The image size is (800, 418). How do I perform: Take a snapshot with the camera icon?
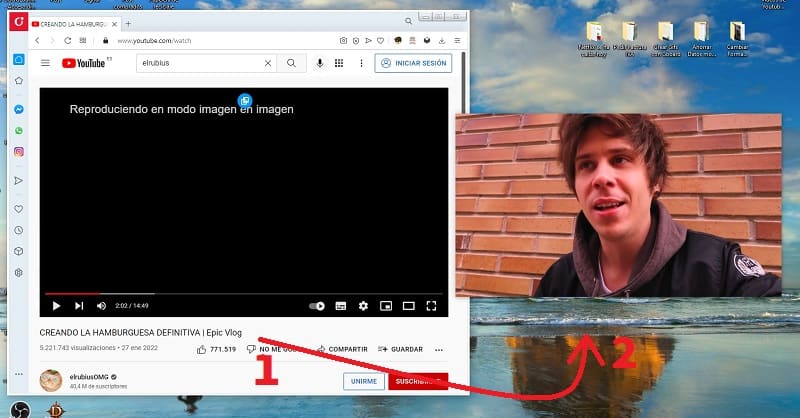coord(343,40)
